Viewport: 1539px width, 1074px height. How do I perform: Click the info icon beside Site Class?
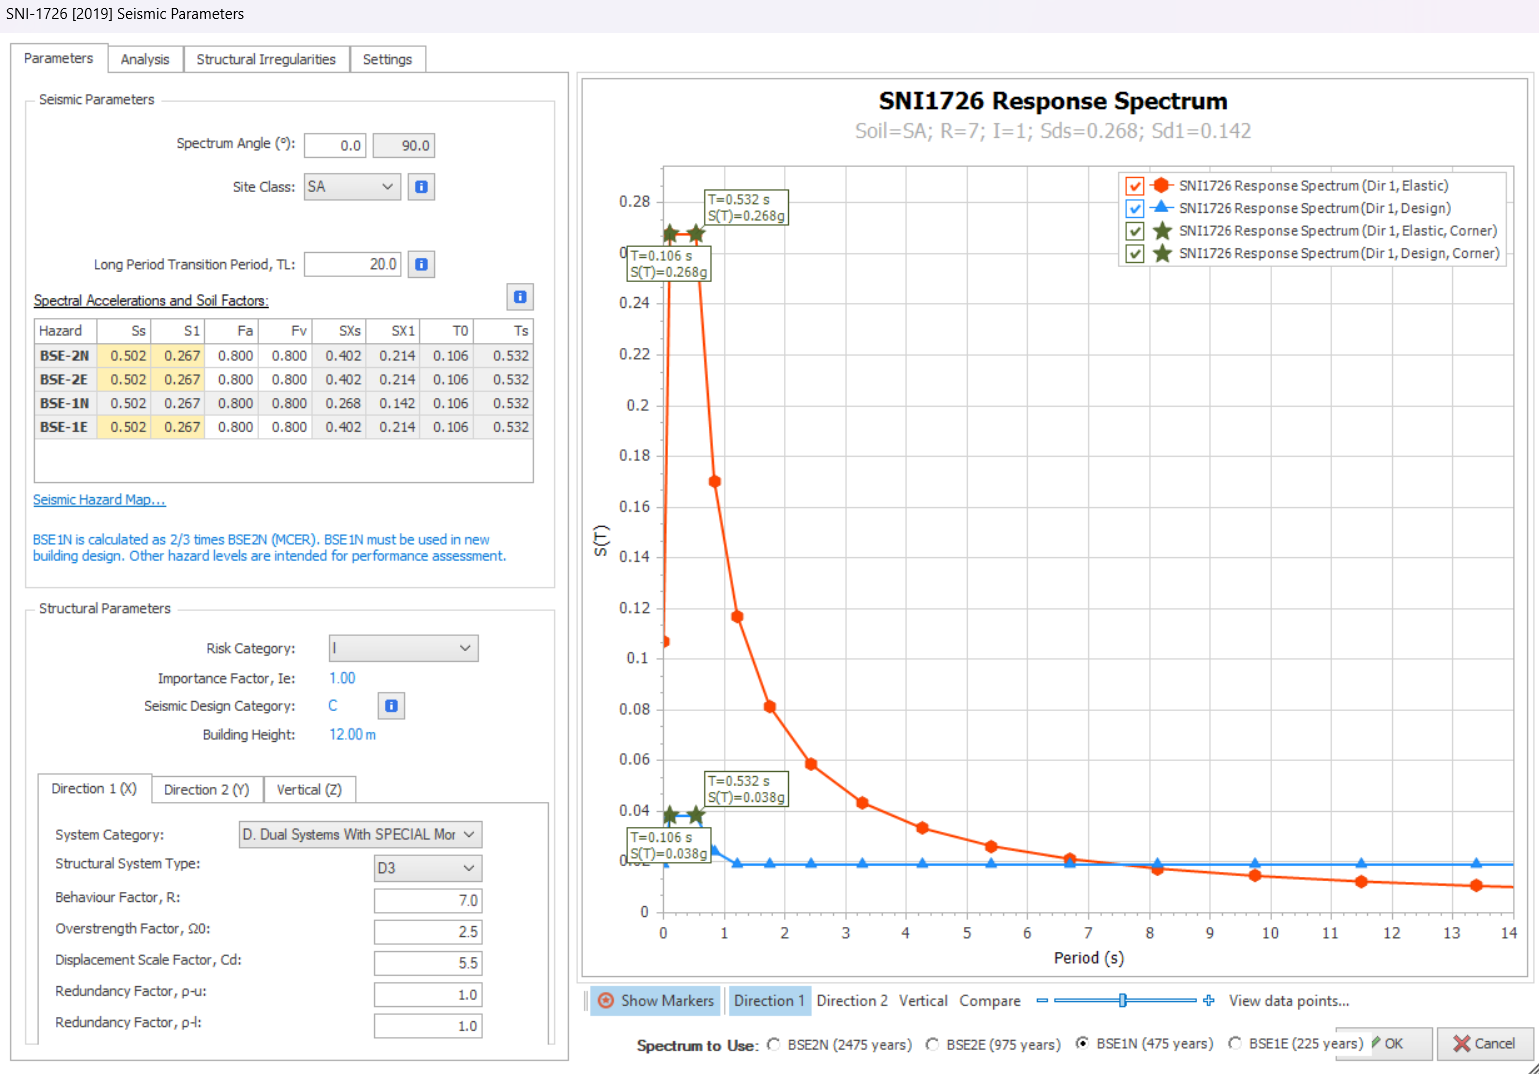click(x=421, y=187)
